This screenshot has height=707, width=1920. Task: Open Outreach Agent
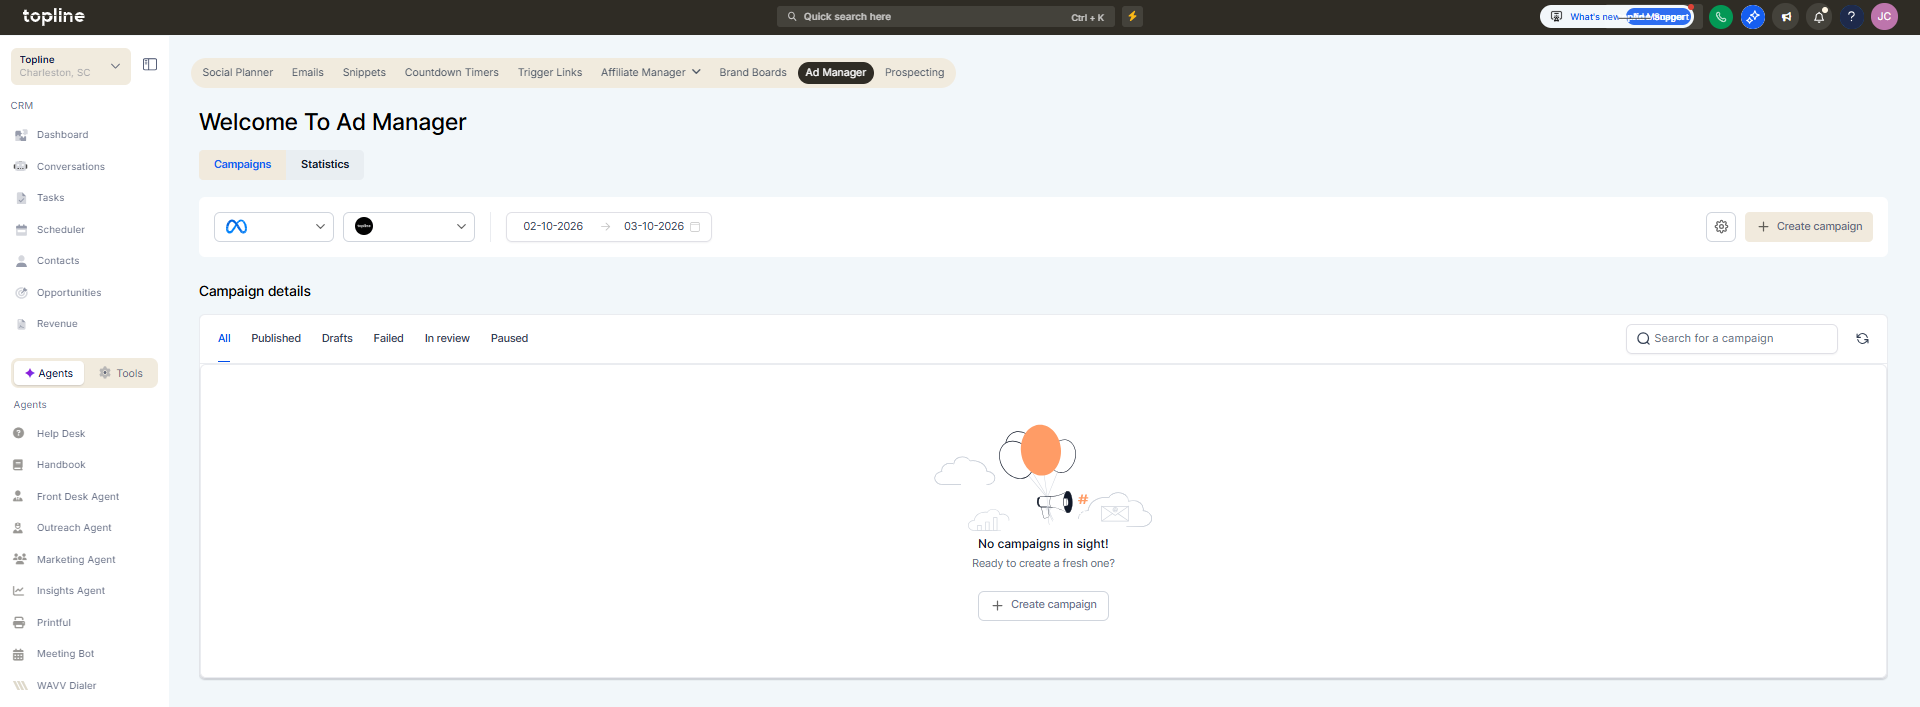74,528
